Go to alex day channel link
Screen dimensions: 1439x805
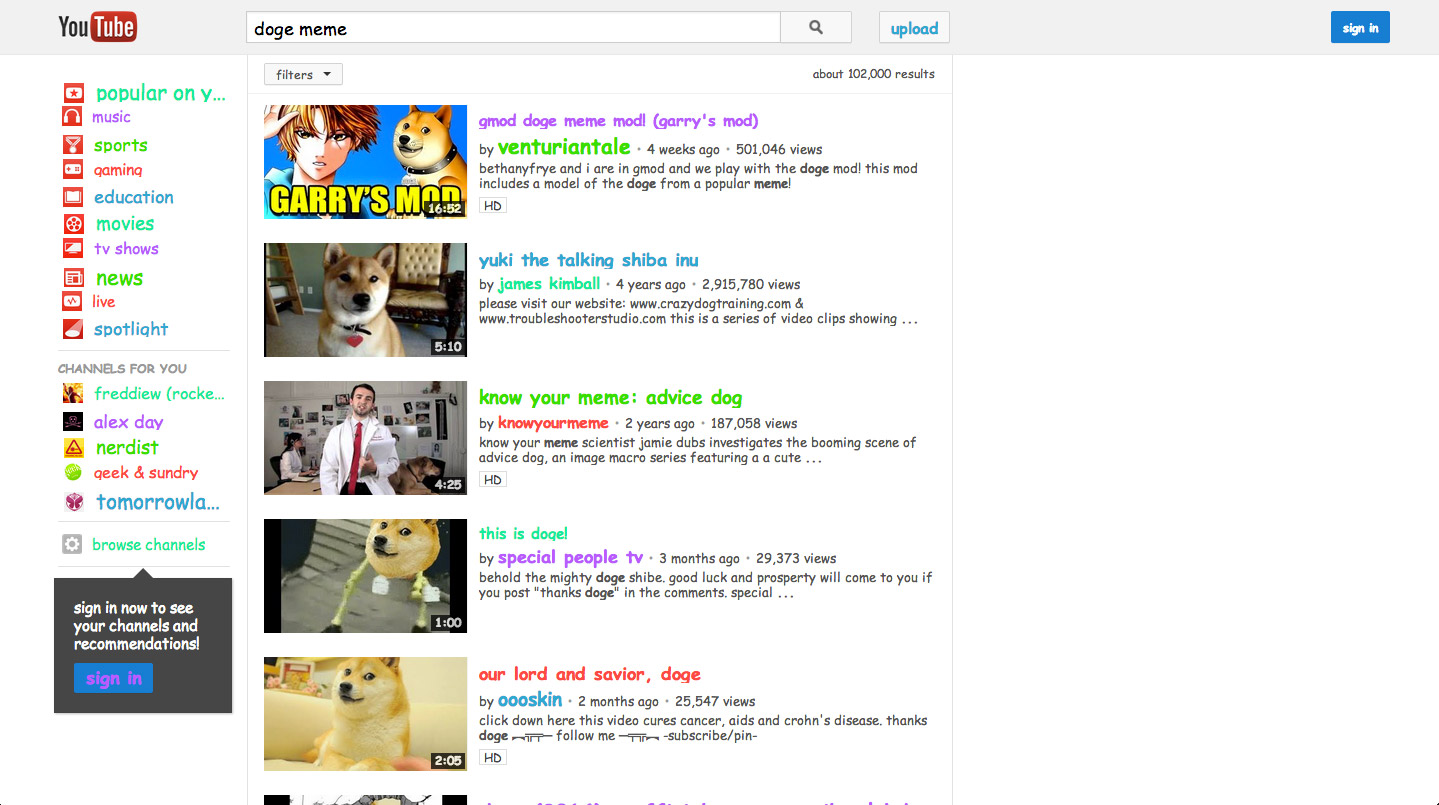click(128, 422)
